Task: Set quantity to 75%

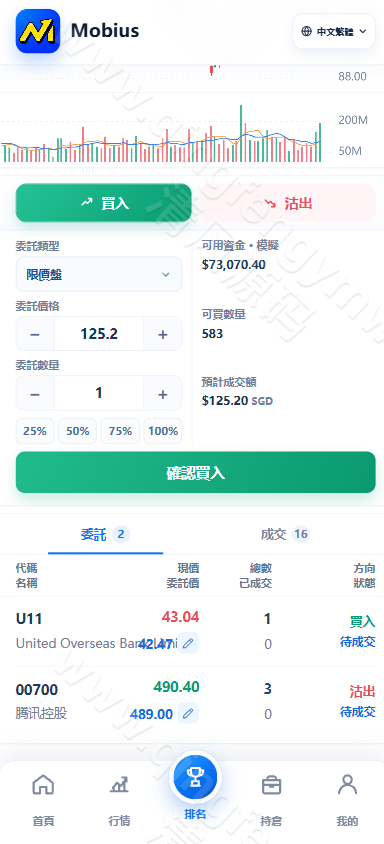Action: (120, 431)
